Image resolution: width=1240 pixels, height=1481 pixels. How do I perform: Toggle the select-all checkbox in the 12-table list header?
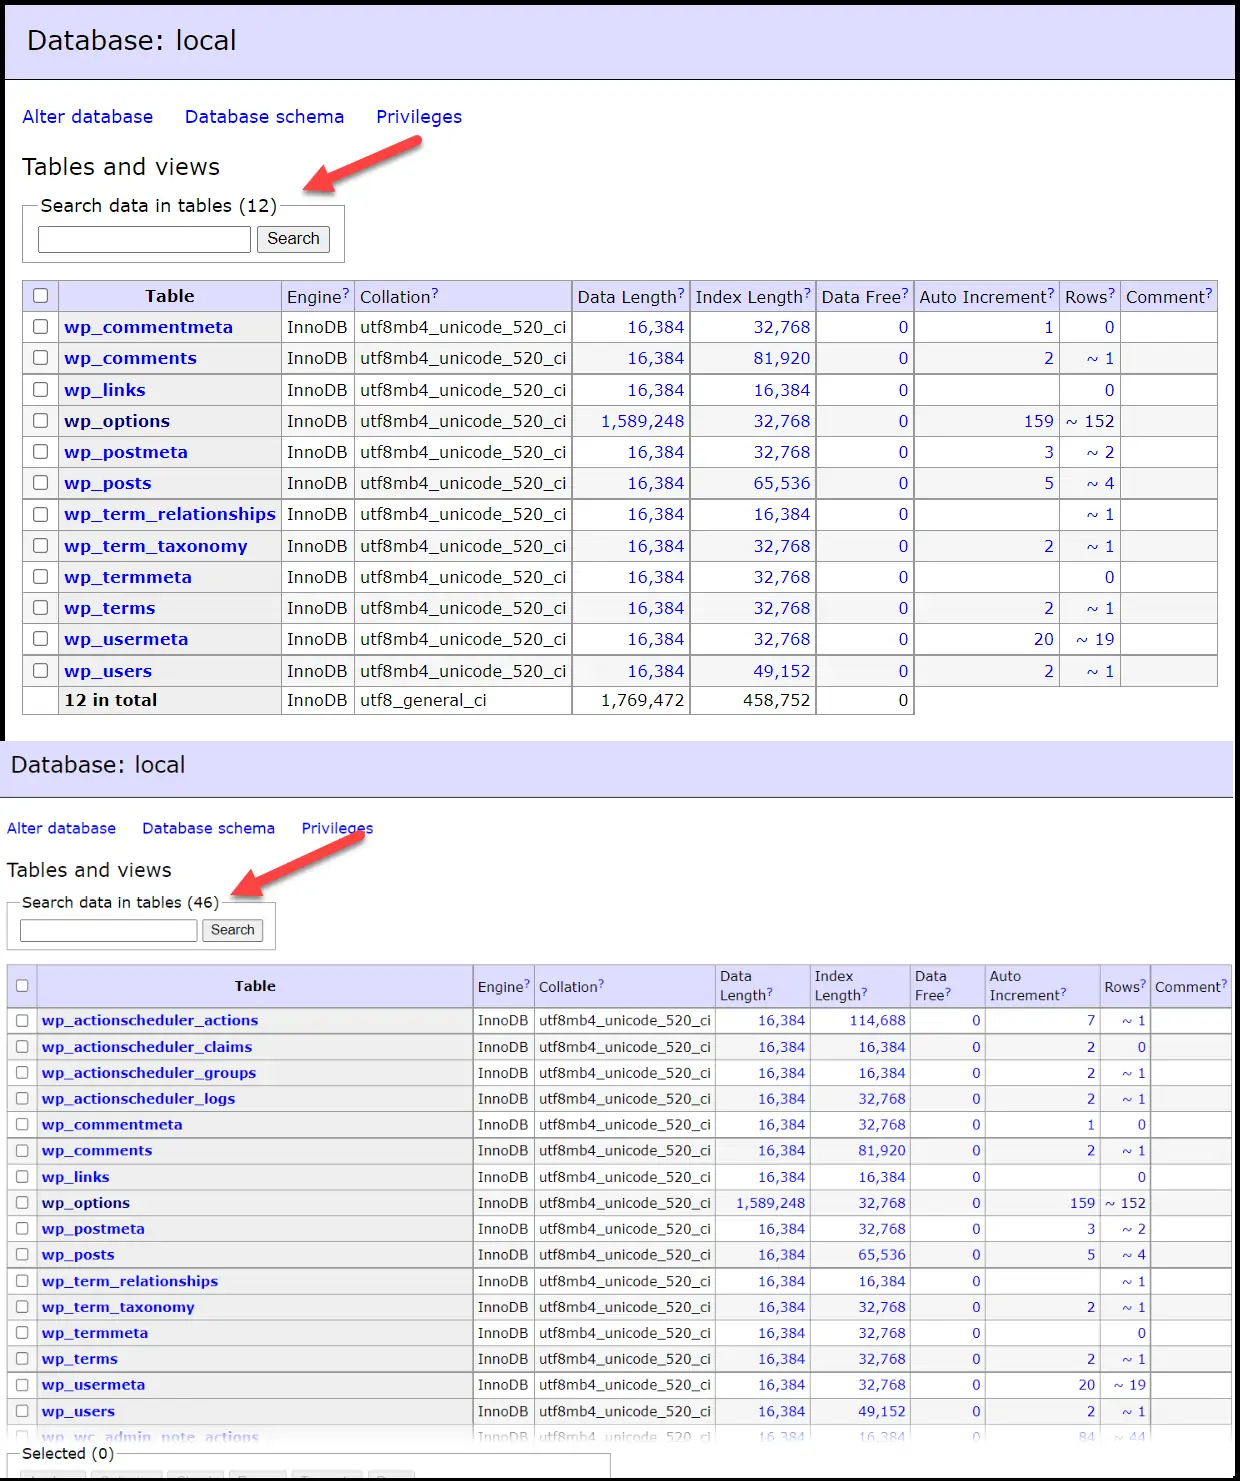41,296
